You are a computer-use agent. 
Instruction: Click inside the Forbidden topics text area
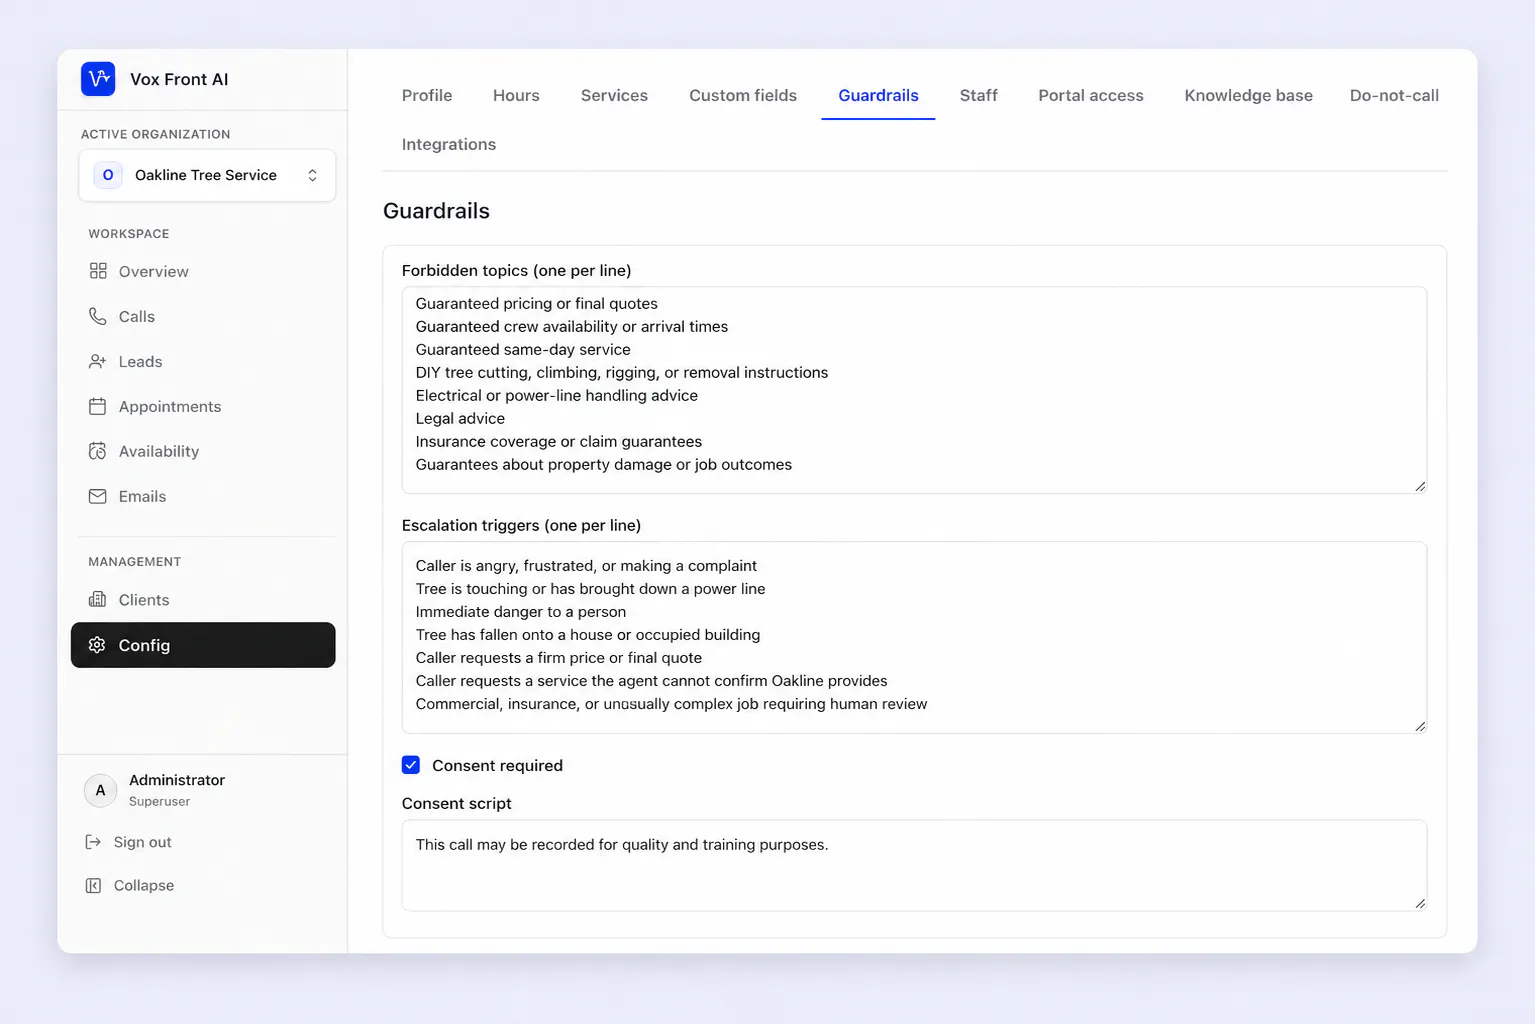tap(914, 390)
